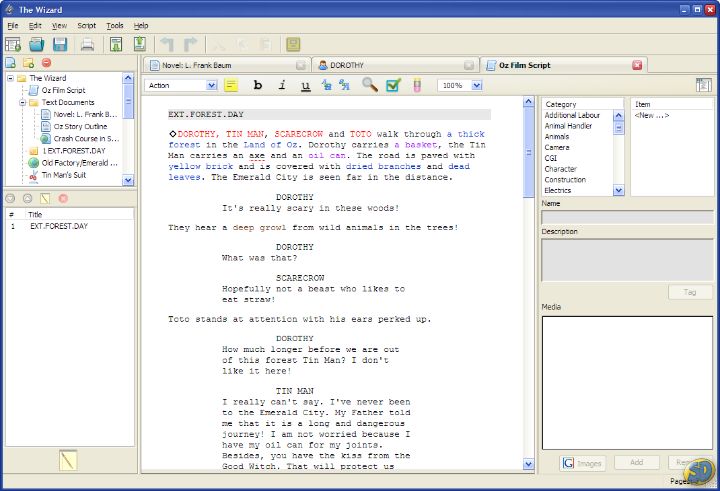720x491 pixels.
Task: Click the Name input field
Action: point(627,217)
